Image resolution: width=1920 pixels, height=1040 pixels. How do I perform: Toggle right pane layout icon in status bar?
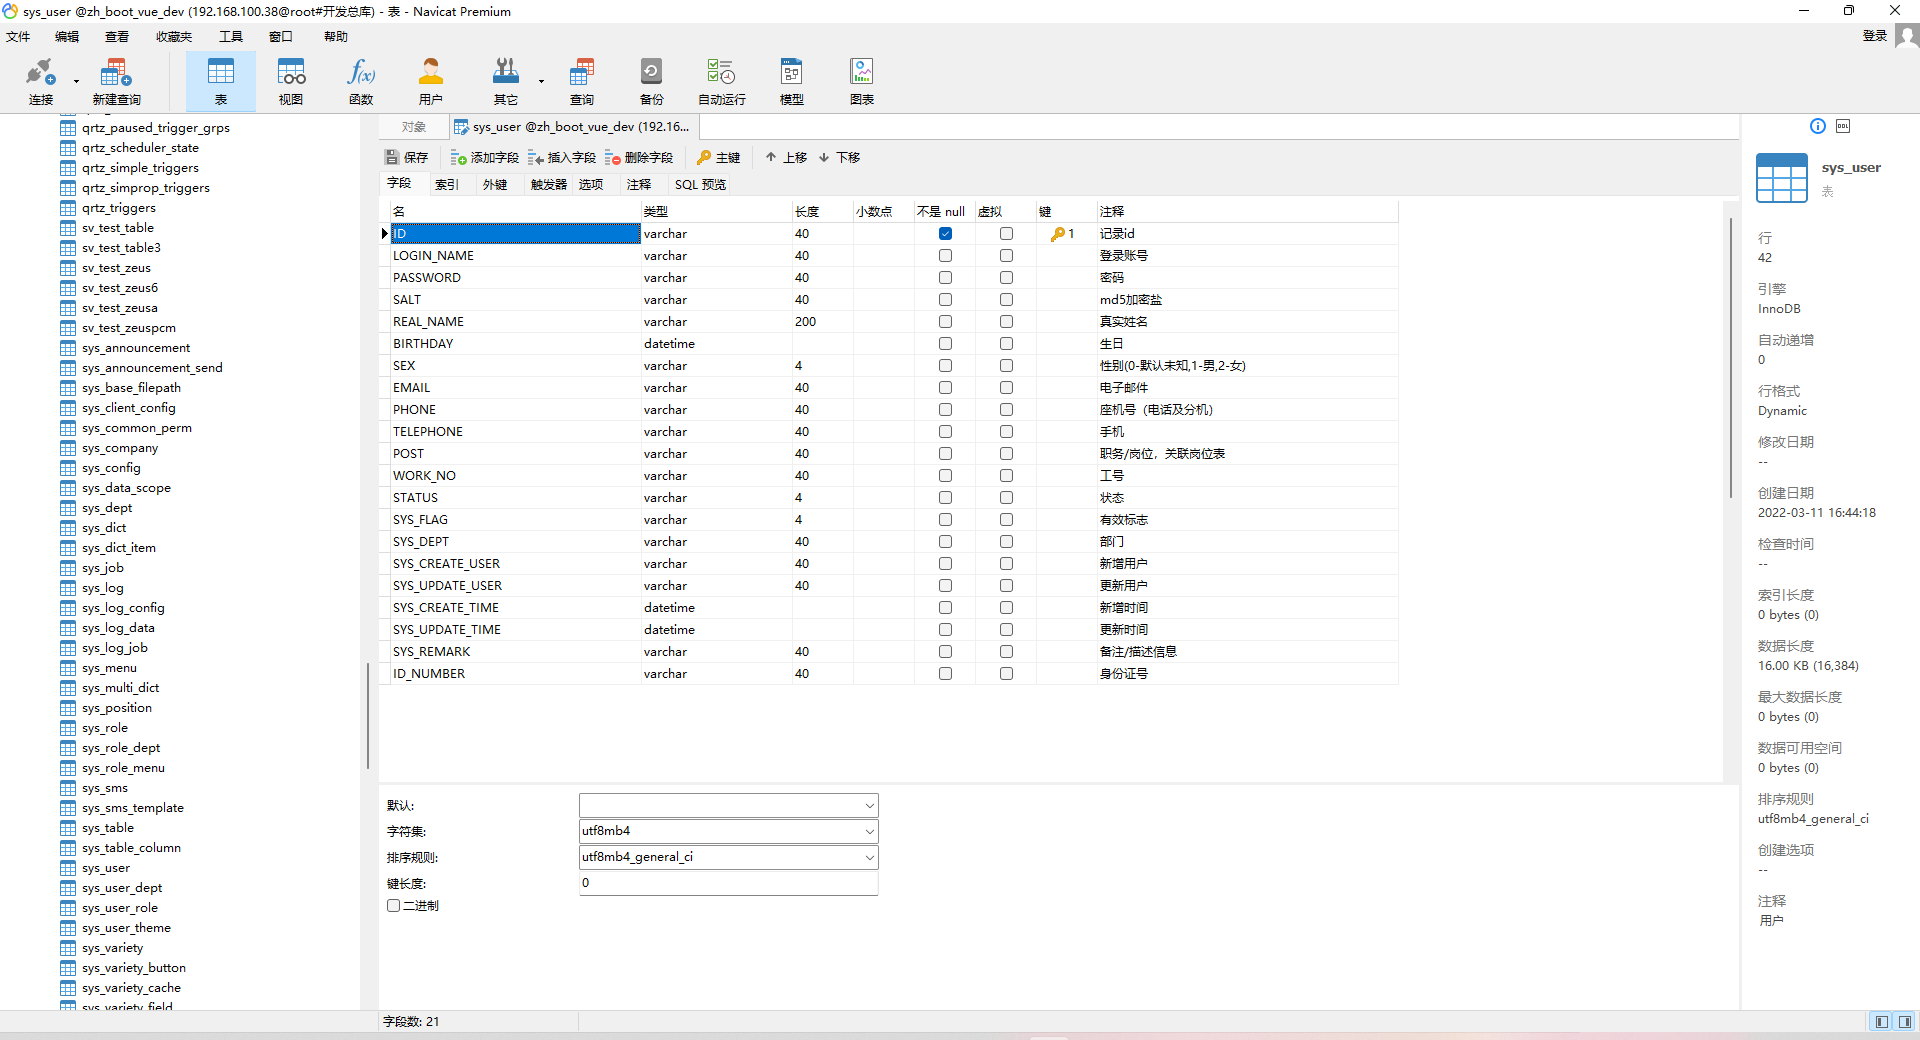(x=1905, y=1021)
